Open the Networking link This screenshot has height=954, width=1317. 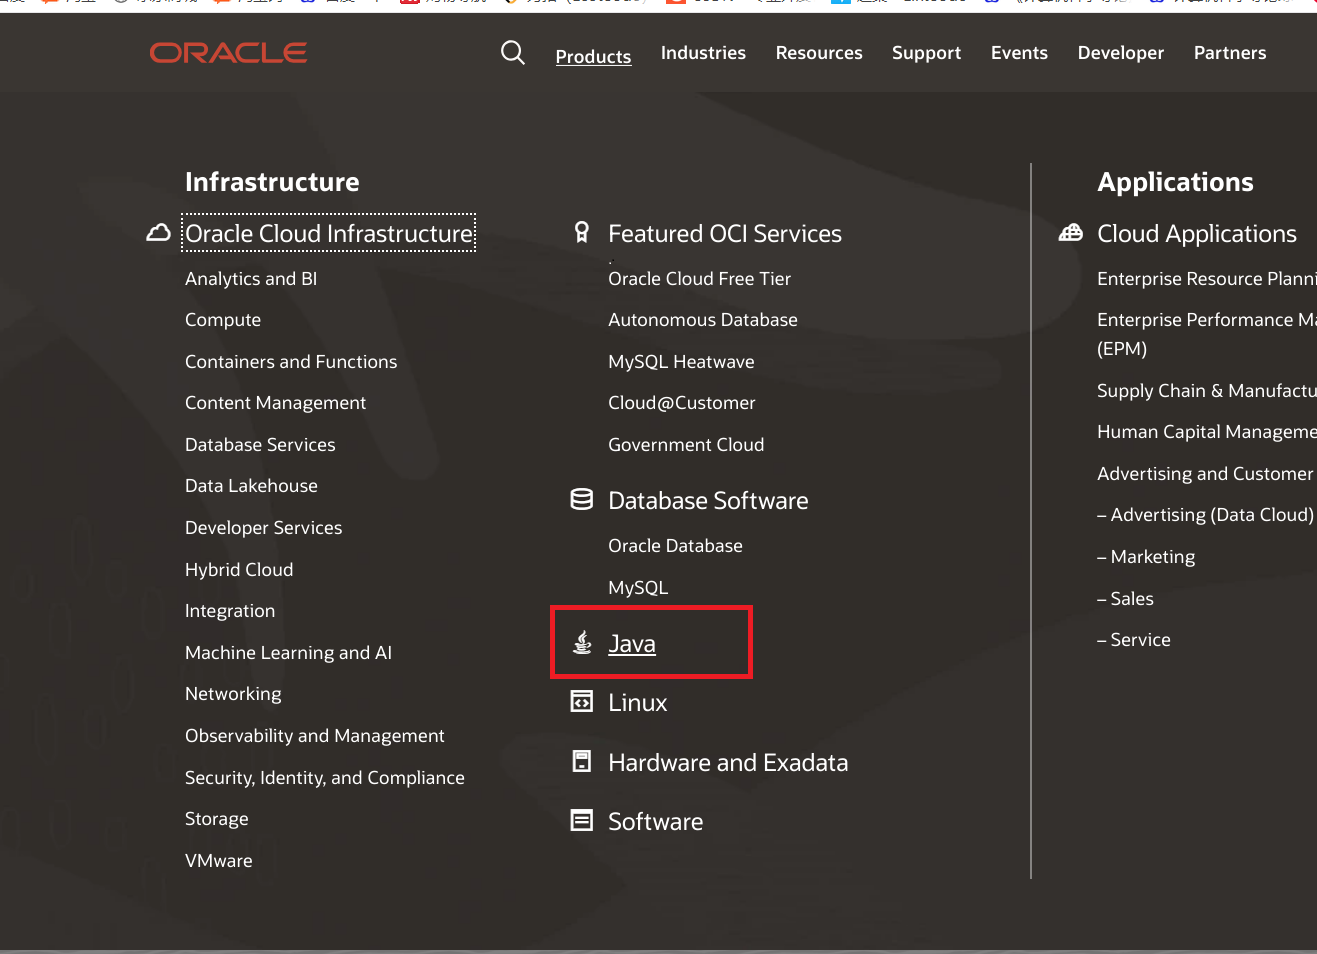click(x=233, y=694)
